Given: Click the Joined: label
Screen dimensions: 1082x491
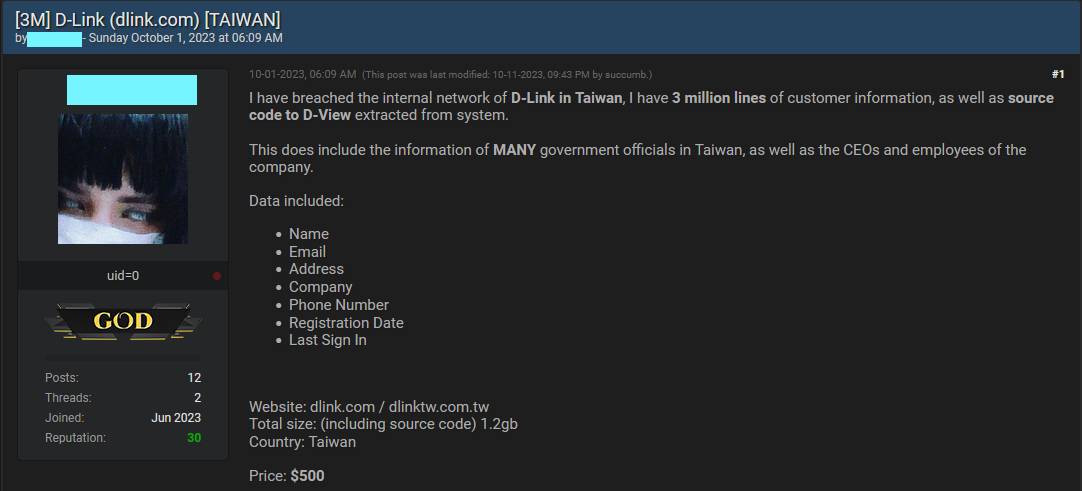Looking at the screenshot, I should pos(64,418).
